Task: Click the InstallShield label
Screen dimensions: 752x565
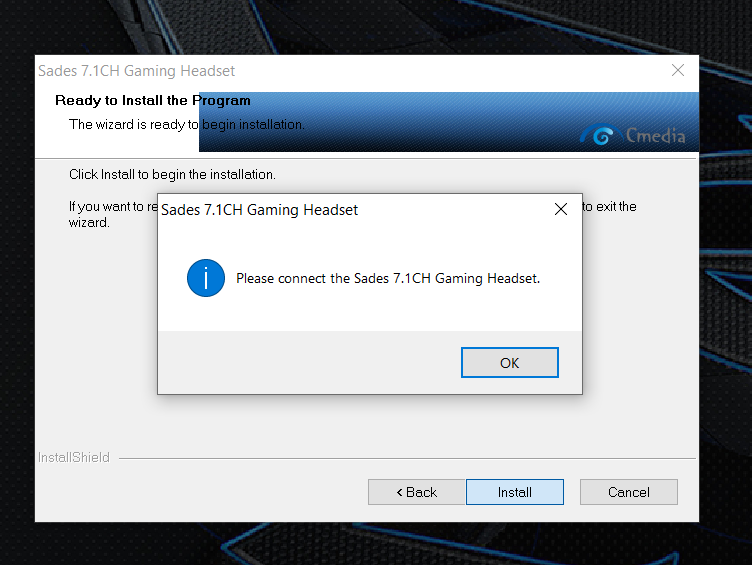Action: (74, 458)
